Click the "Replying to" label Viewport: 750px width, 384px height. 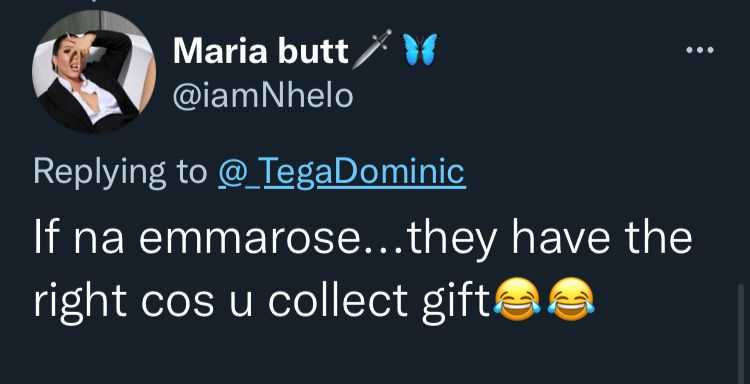pos(120,173)
